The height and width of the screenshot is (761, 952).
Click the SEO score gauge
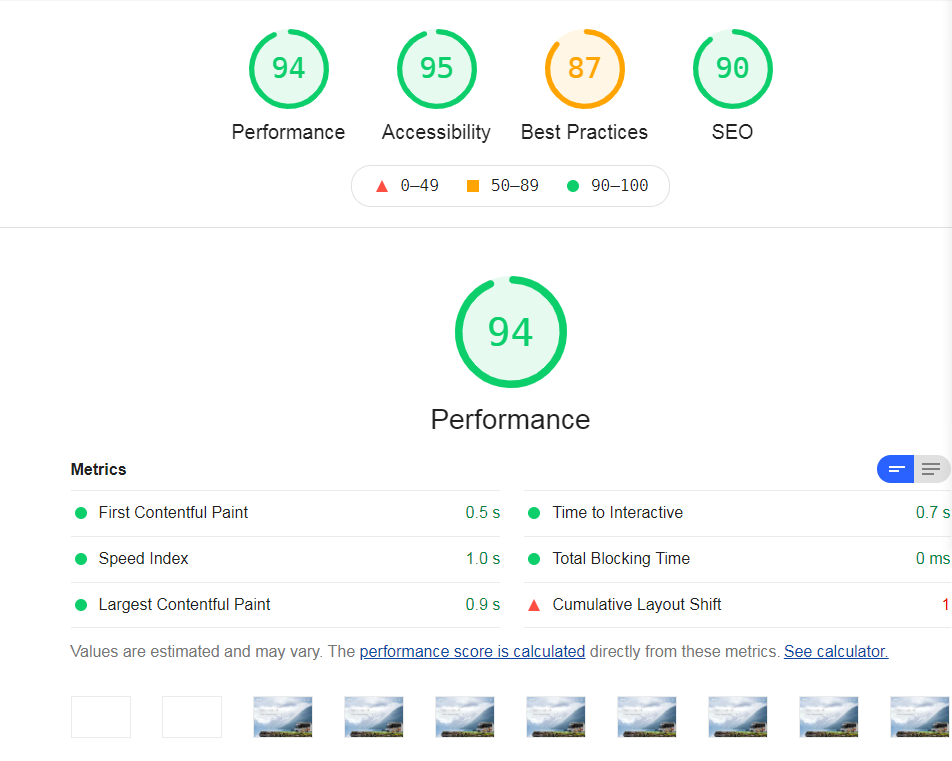(732, 69)
